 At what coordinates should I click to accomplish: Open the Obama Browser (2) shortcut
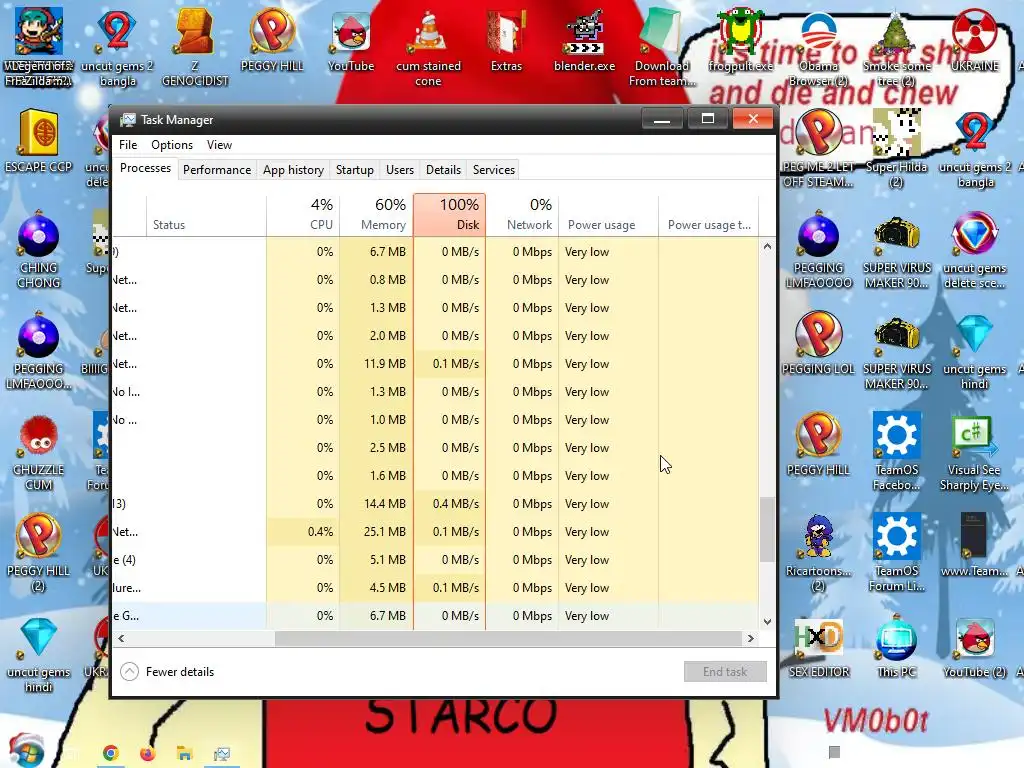click(818, 49)
